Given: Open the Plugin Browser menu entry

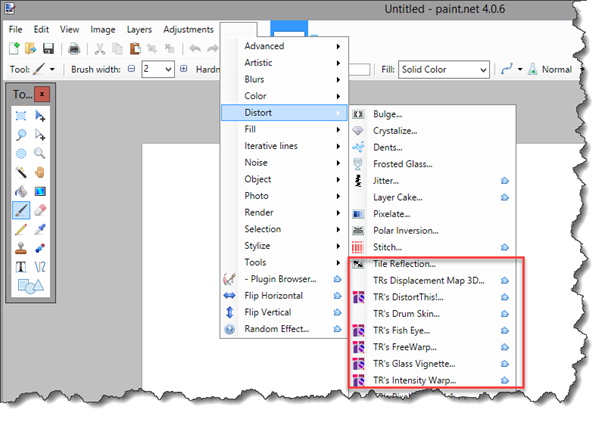Looking at the screenshot, I should [284, 279].
